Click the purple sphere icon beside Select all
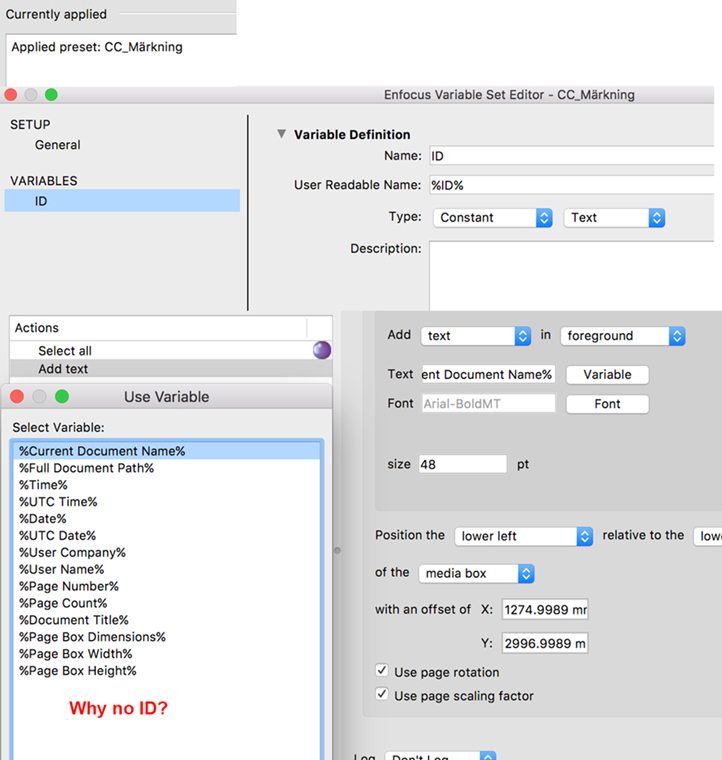This screenshot has width=722, height=760. [x=322, y=350]
